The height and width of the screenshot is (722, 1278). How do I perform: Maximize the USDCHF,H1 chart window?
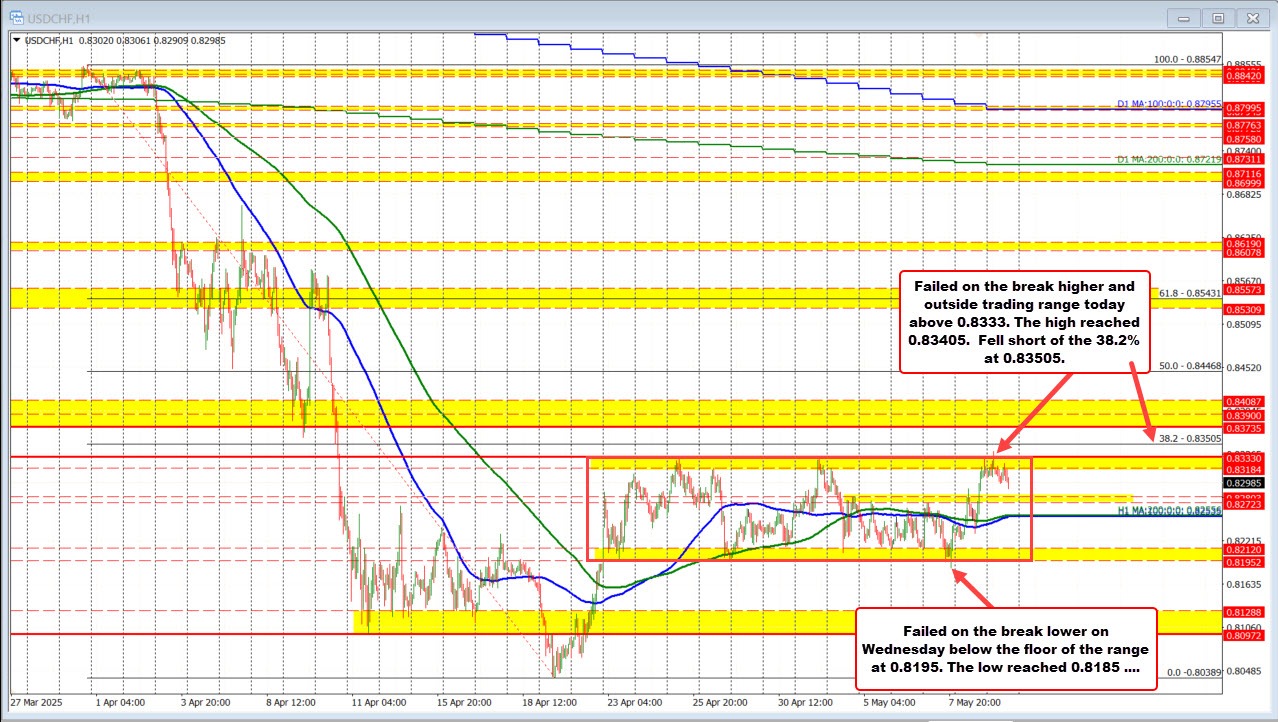1217,18
